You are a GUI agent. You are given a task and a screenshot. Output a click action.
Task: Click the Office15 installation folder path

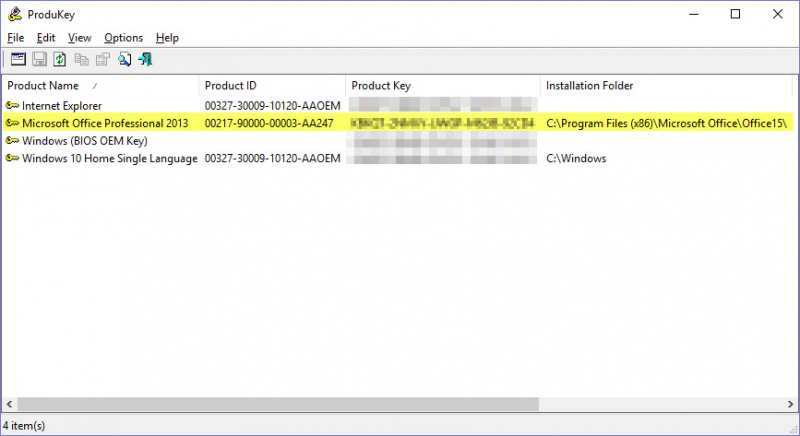pos(666,123)
